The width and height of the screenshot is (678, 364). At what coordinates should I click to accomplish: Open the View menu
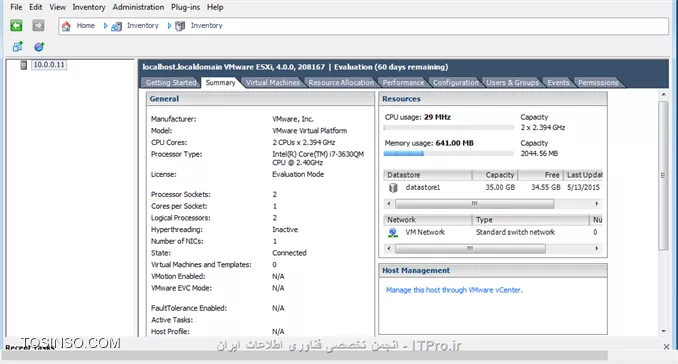click(57, 7)
